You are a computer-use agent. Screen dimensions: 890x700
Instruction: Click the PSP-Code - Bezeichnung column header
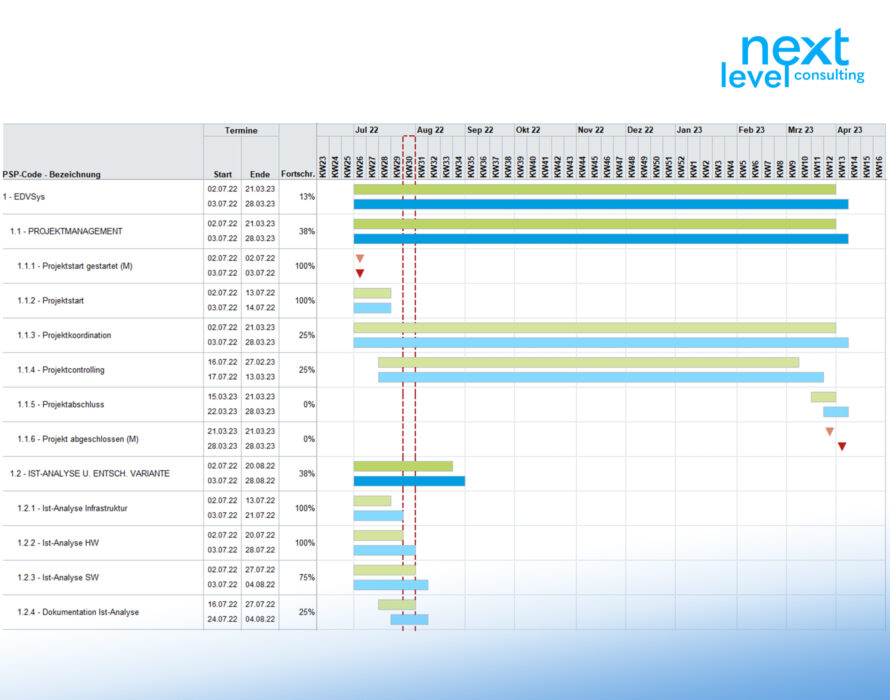coord(52,174)
